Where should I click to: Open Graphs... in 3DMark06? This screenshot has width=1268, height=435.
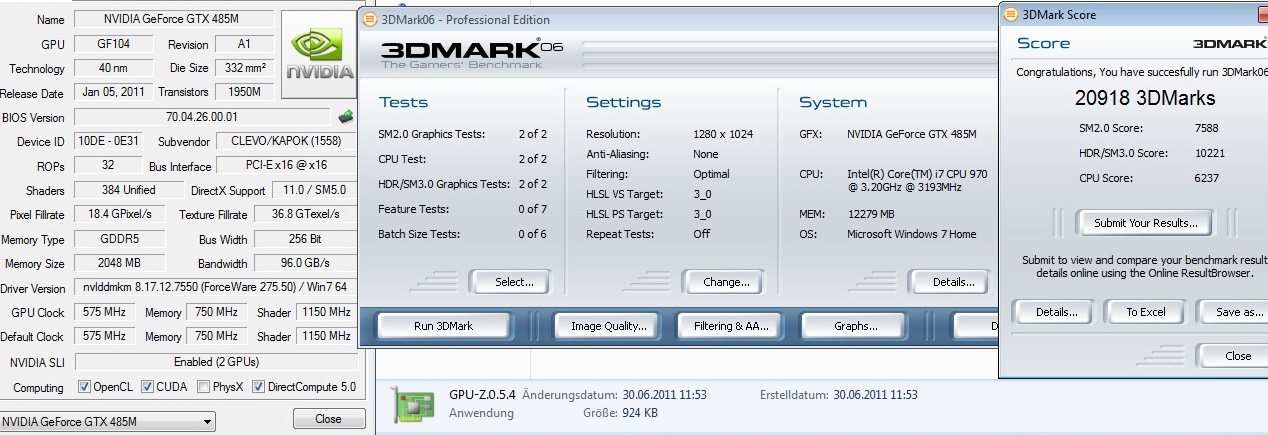pos(855,326)
